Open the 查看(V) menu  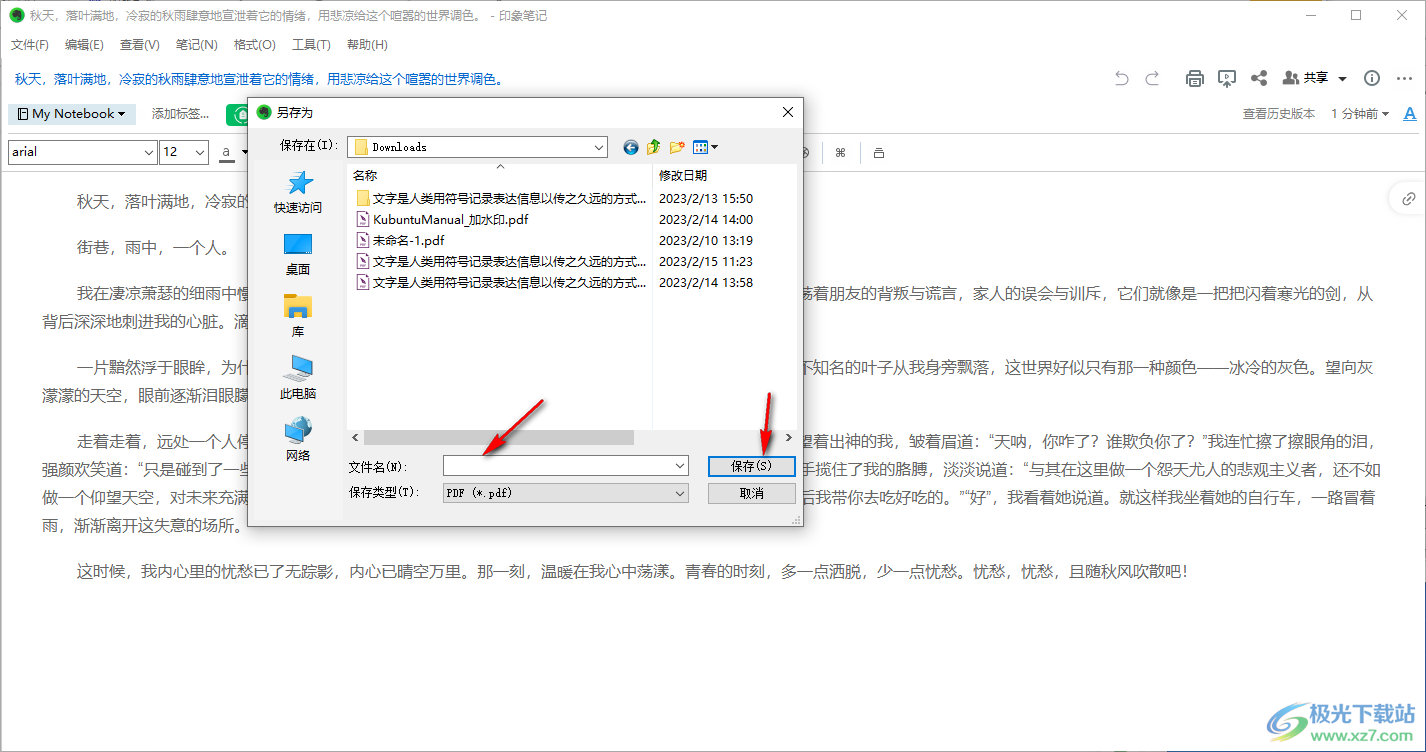pyautogui.click(x=140, y=45)
